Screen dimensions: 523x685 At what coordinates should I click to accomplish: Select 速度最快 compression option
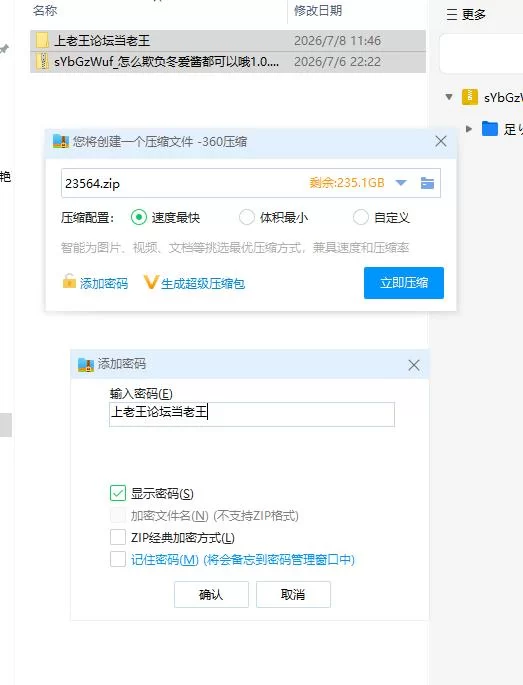[165, 217]
